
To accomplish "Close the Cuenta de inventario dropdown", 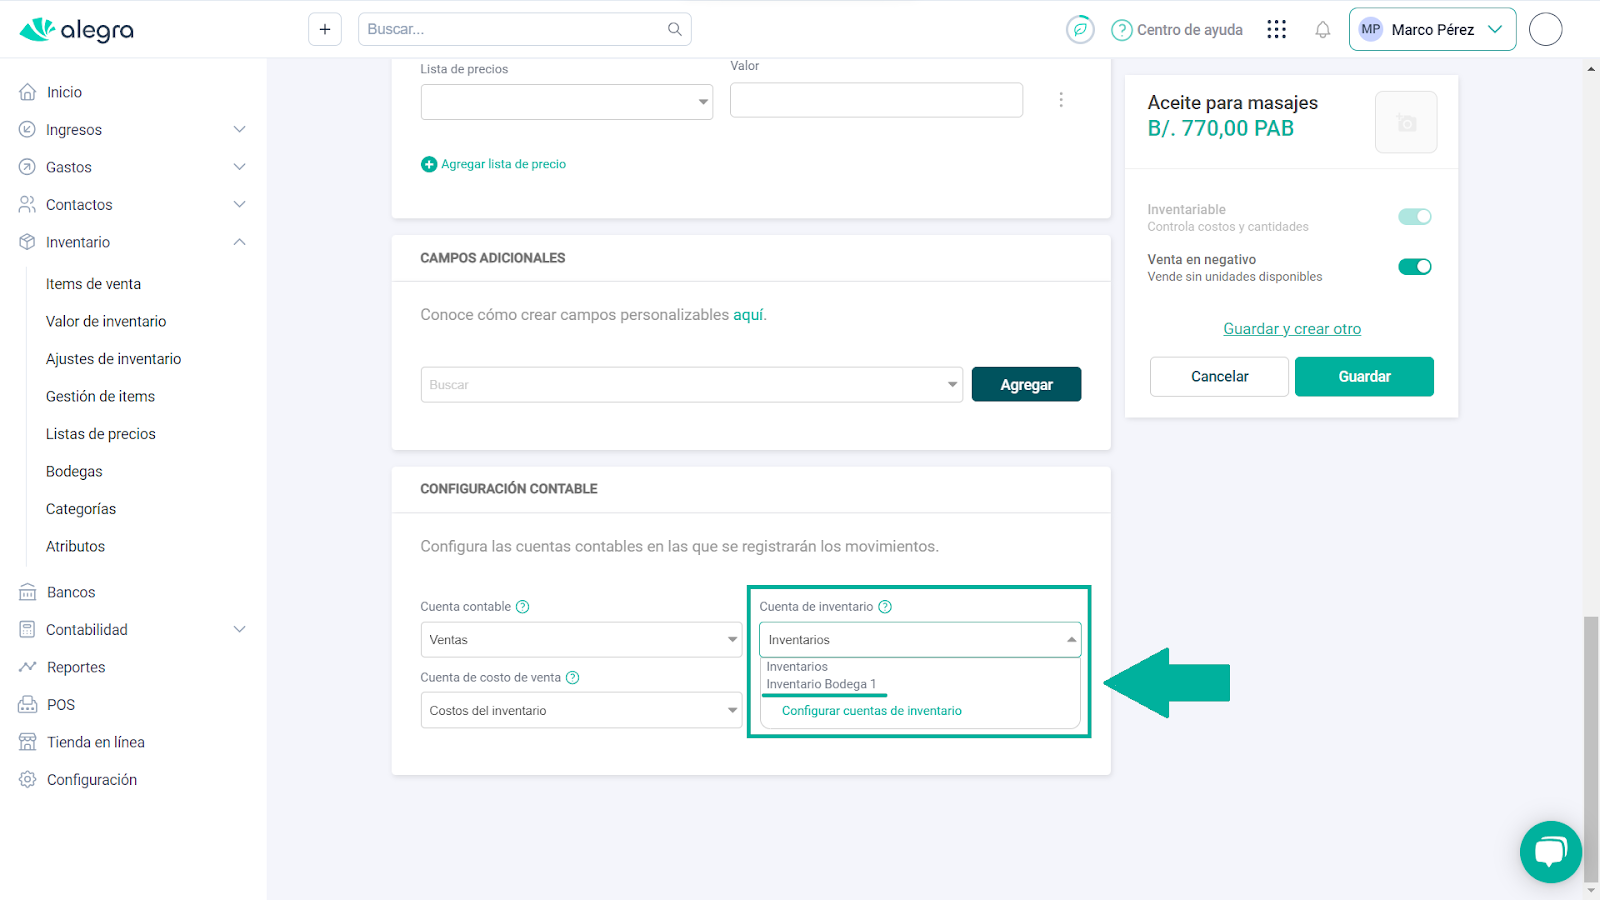I will (920, 640).
